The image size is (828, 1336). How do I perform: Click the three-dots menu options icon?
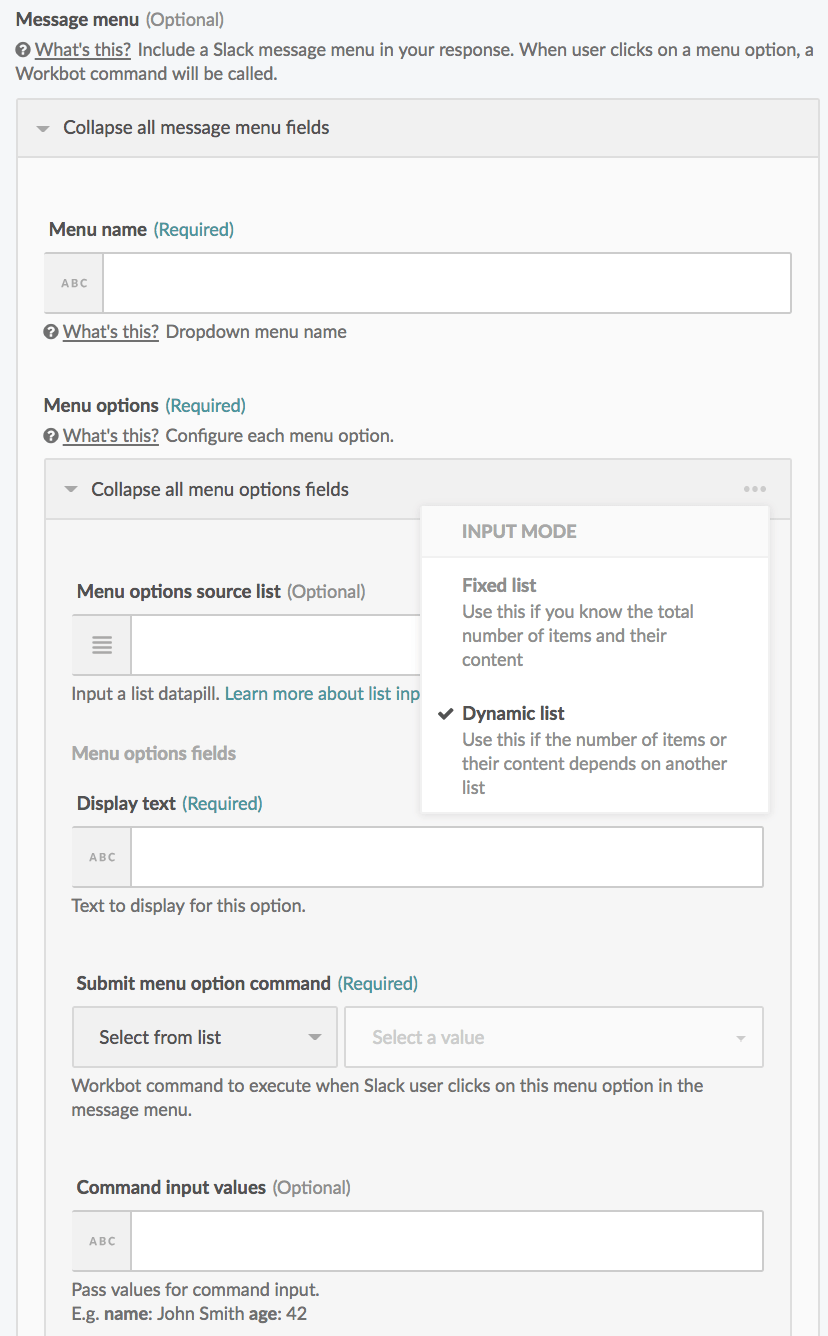pos(755,489)
